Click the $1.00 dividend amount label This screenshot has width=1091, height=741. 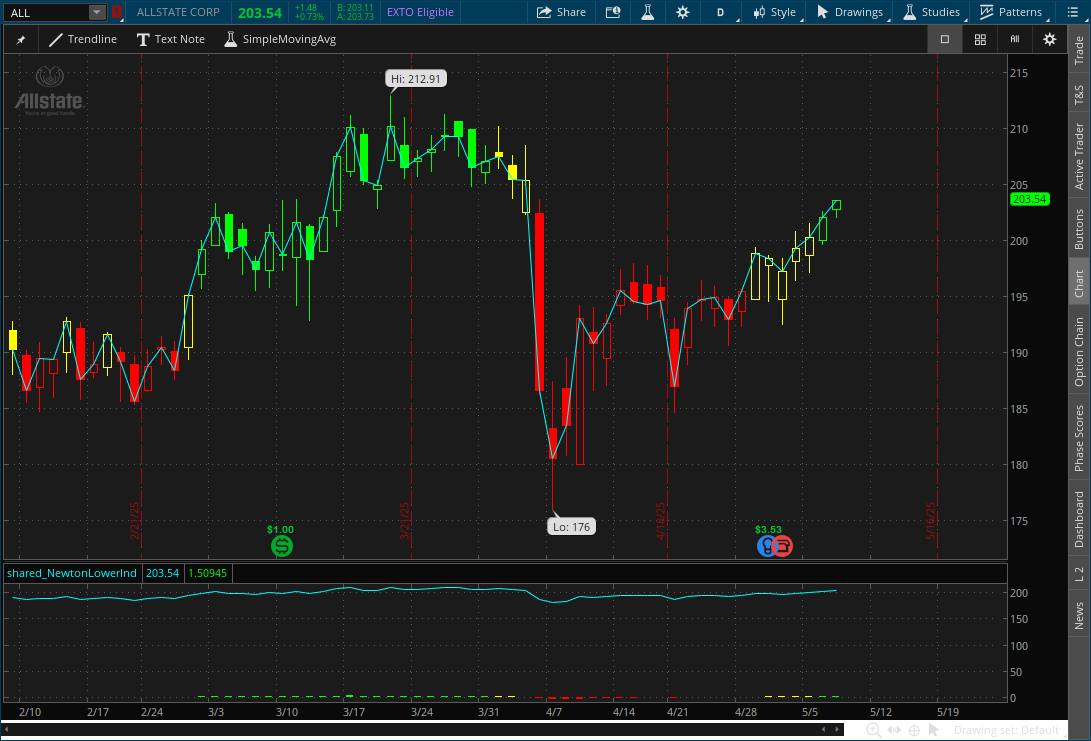[280, 529]
